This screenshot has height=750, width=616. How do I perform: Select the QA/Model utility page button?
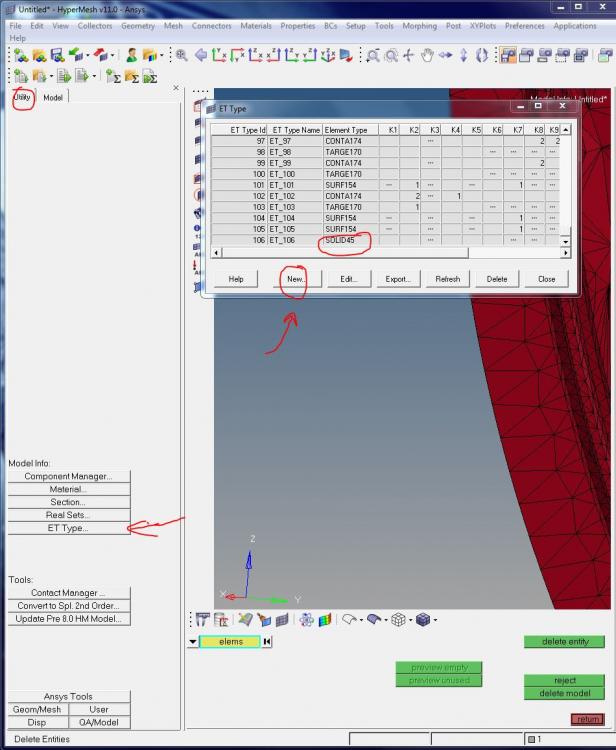point(99,722)
